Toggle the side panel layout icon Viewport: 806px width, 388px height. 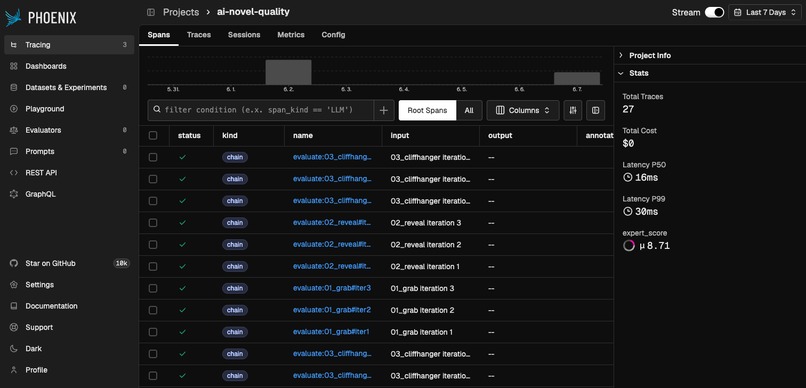(595, 110)
